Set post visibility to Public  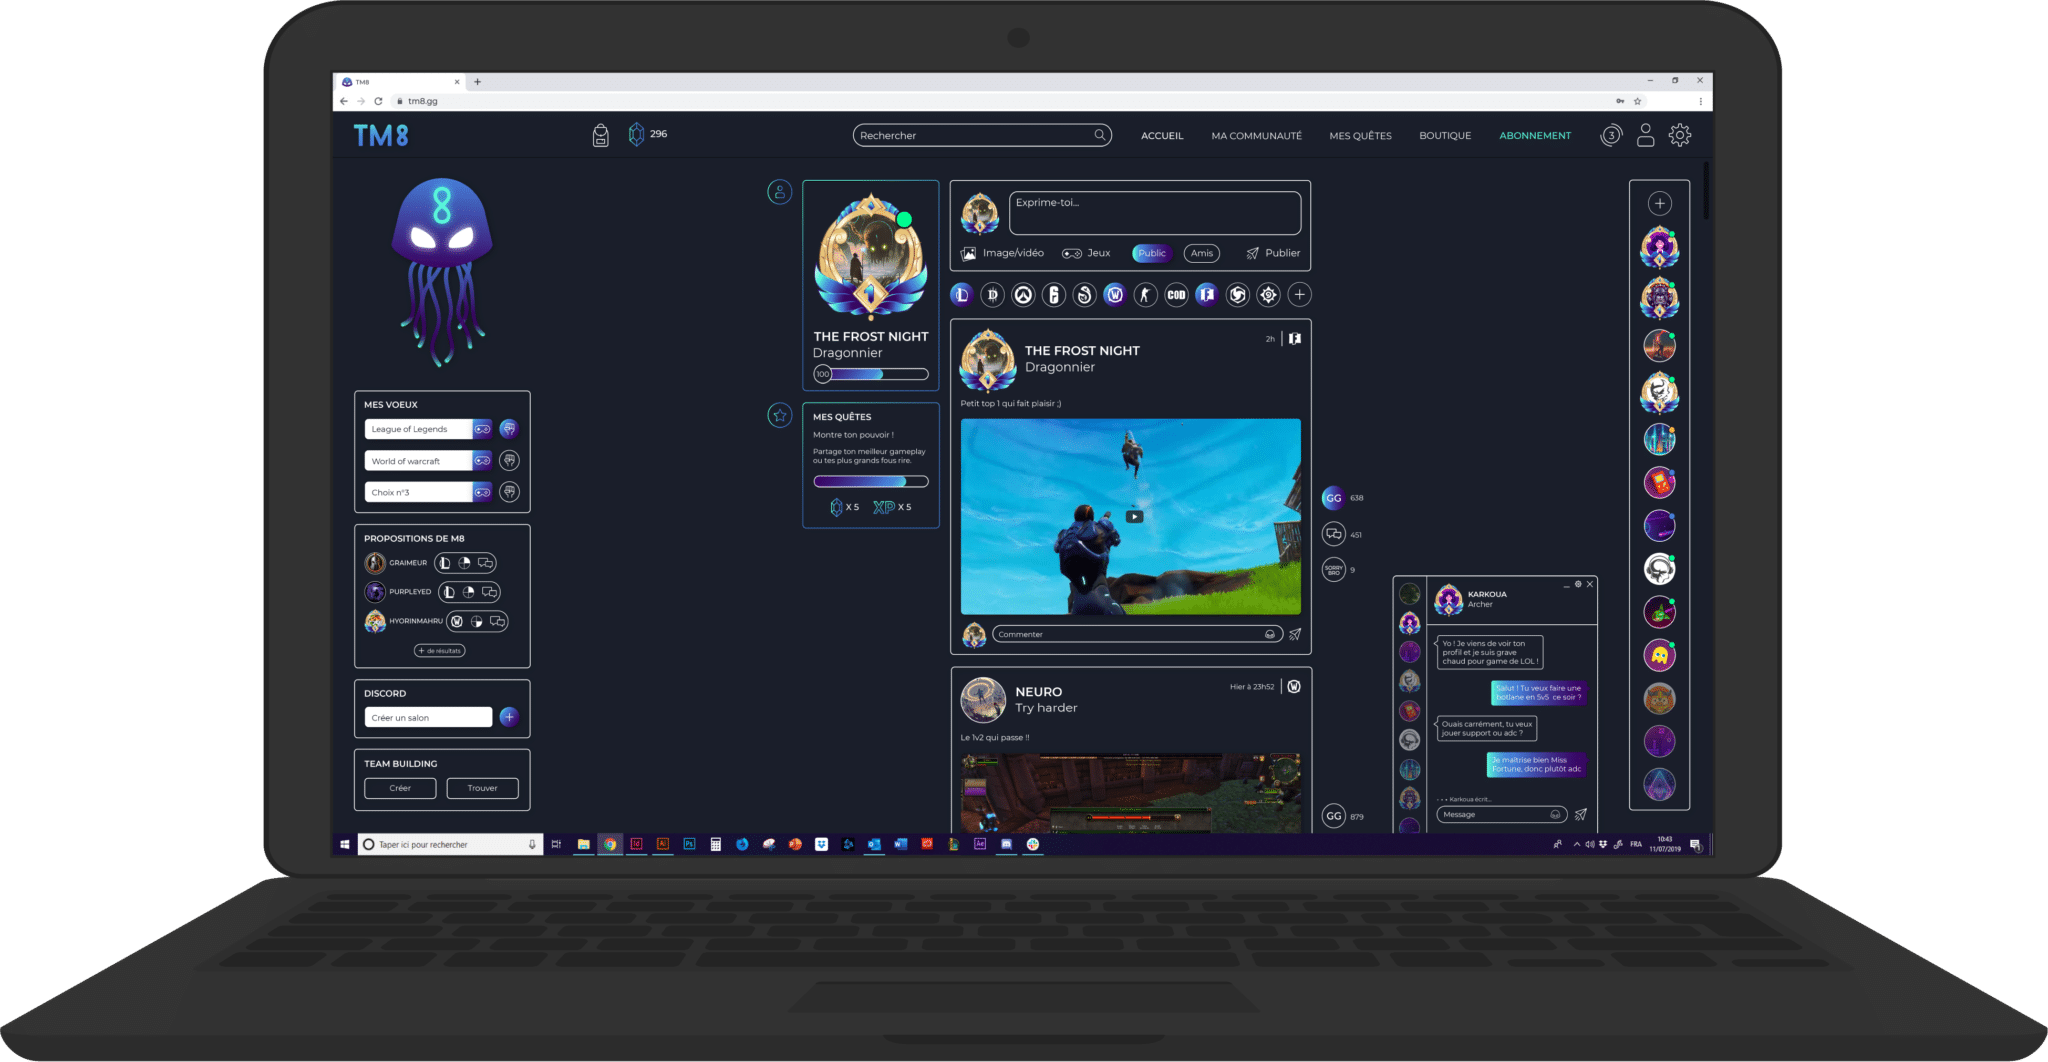[x=1152, y=253]
